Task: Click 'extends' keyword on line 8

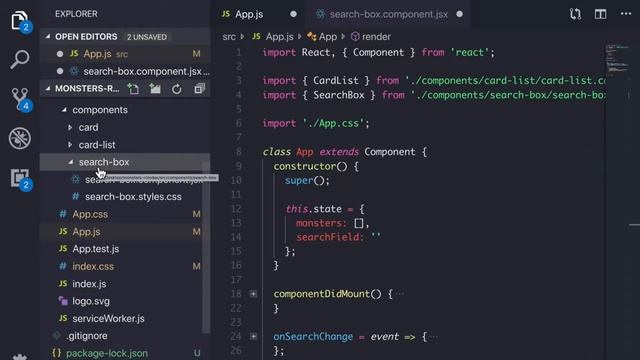Action: (339, 152)
